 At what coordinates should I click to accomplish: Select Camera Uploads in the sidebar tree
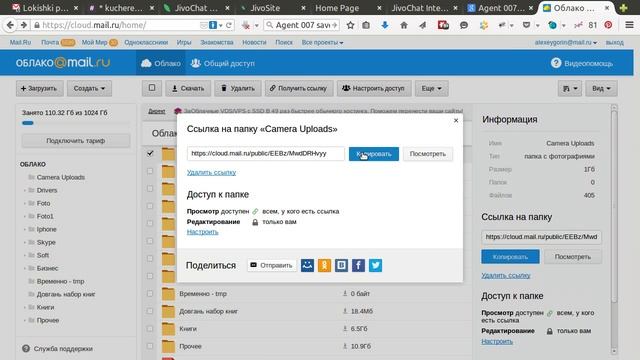tap(61, 178)
